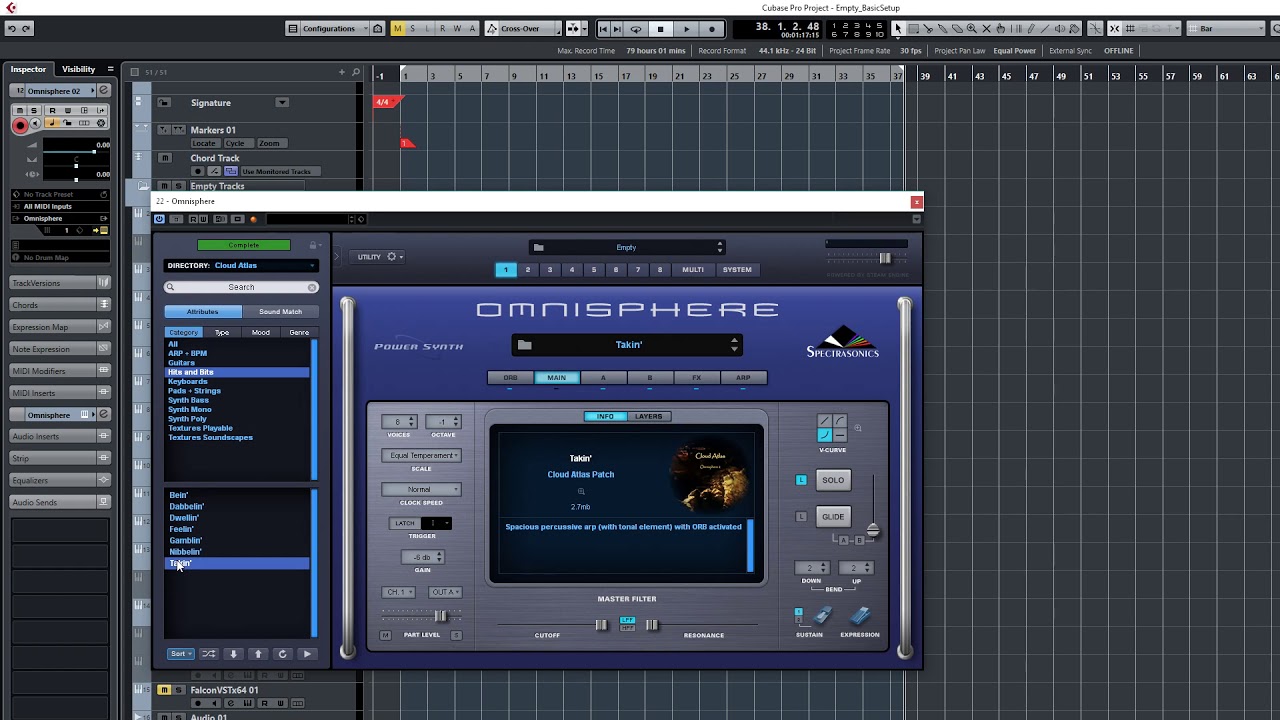Open the MULTI page
Image resolution: width=1280 pixels, height=720 pixels.
pyautogui.click(x=693, y=269)
